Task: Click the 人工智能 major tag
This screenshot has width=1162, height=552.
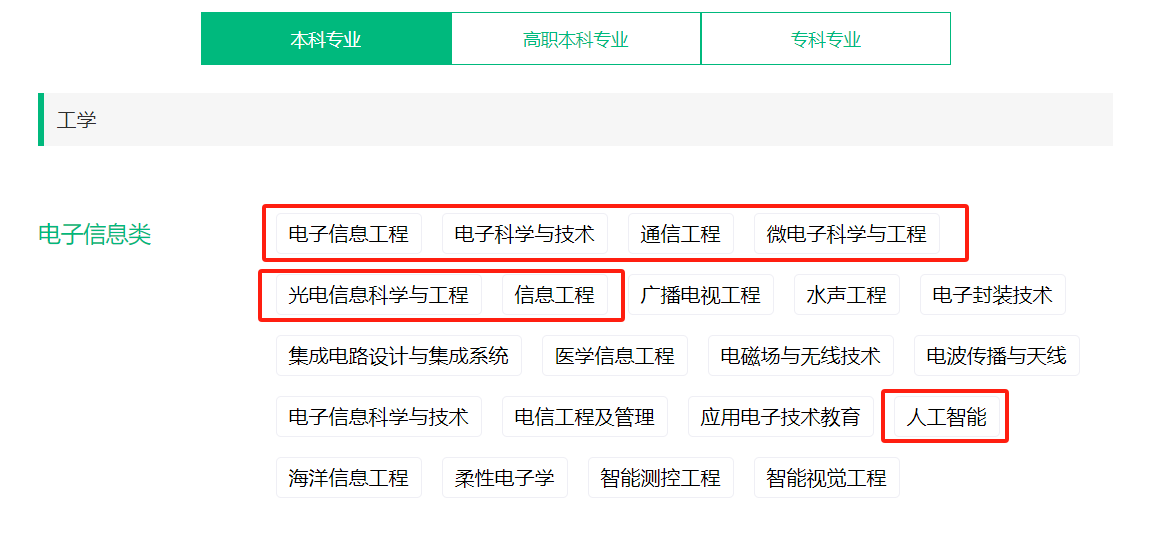Action: click(x=945, y=417)
